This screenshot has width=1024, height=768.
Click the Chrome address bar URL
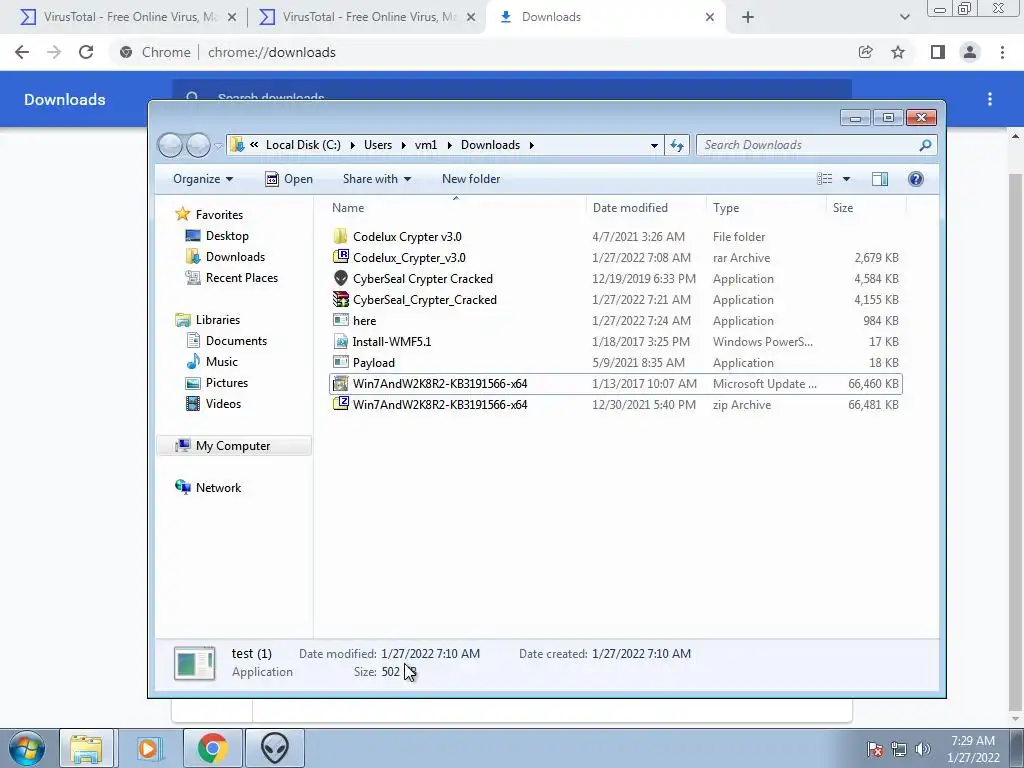click(x=272, y=52)
